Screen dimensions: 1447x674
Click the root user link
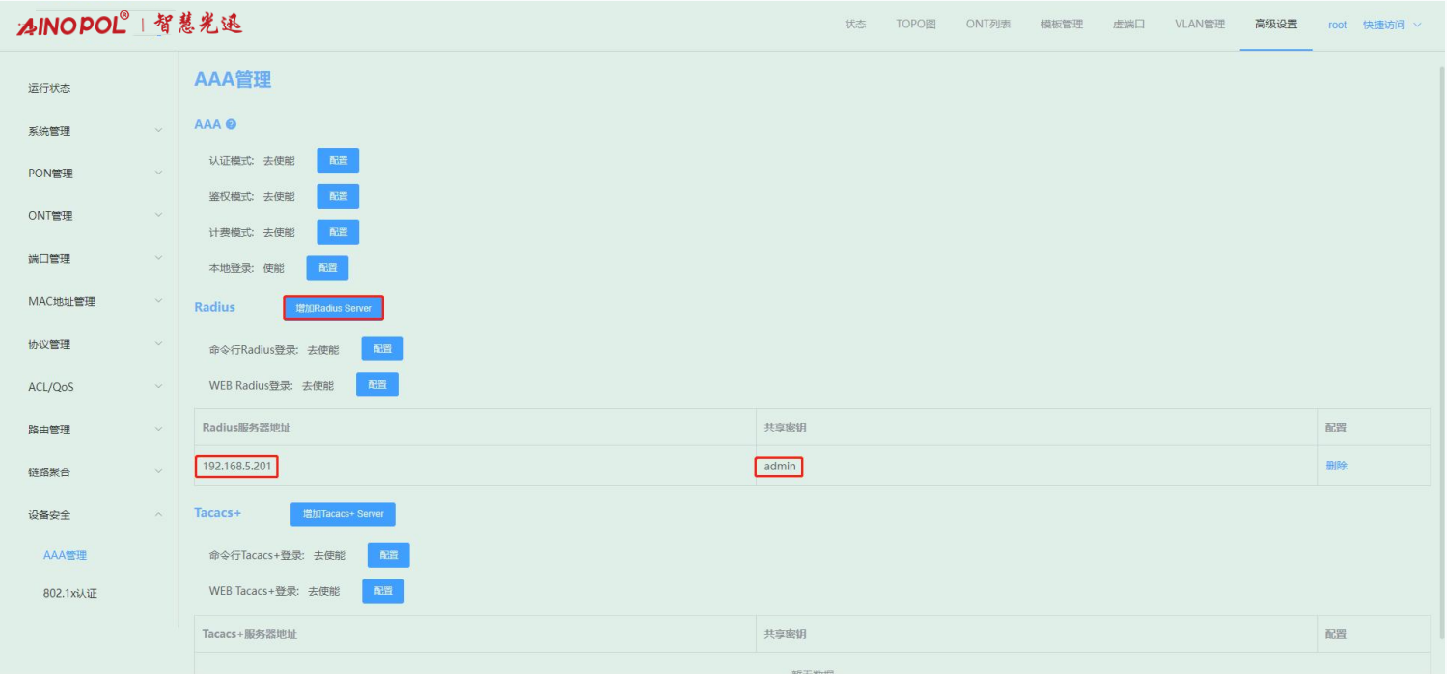[1337, 25]
